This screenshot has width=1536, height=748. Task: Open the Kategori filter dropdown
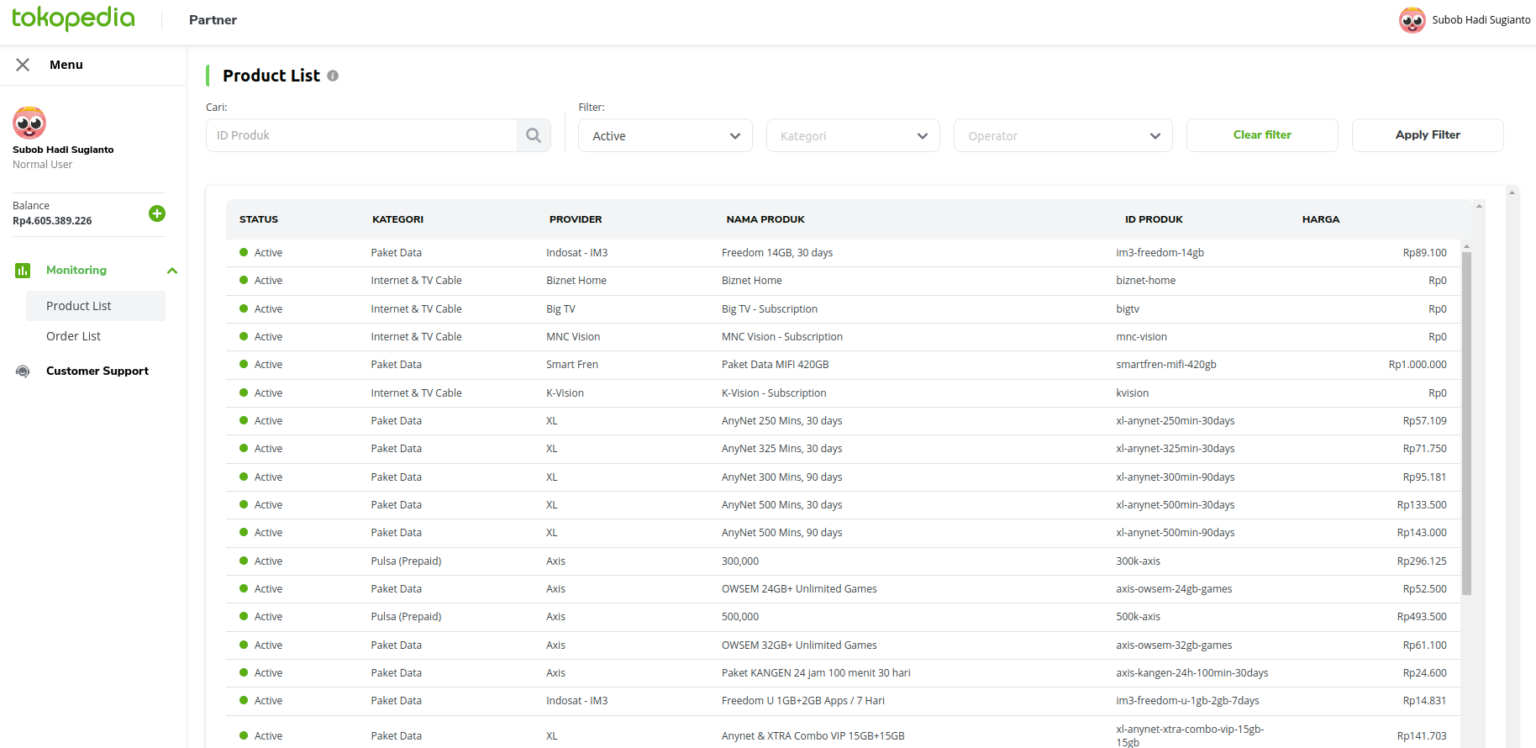coord(853,136)
